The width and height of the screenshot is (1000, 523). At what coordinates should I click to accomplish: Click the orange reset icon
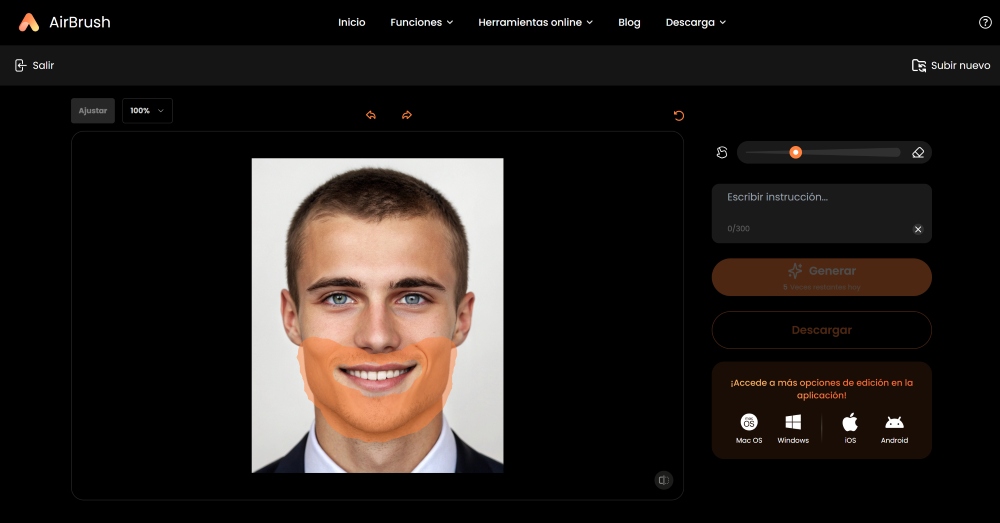pos(679,115)
